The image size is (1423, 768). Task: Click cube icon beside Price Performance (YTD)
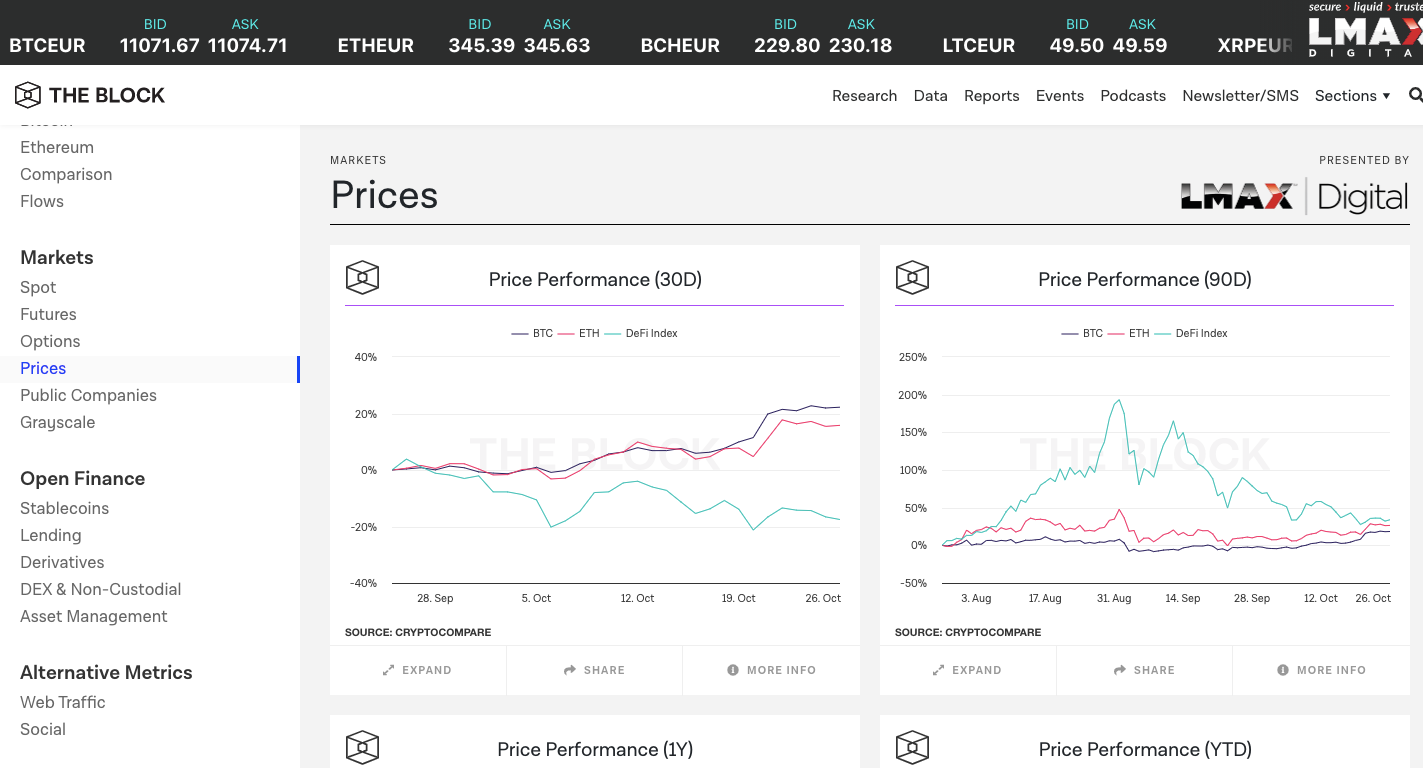[912, 748]
